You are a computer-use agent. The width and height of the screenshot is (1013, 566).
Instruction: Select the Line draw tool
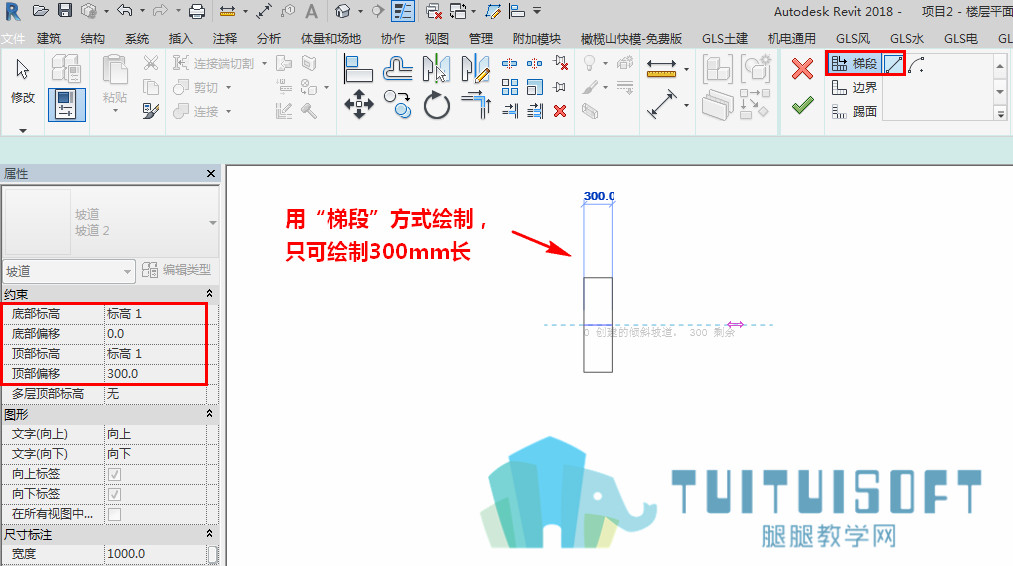coord(893,64)
